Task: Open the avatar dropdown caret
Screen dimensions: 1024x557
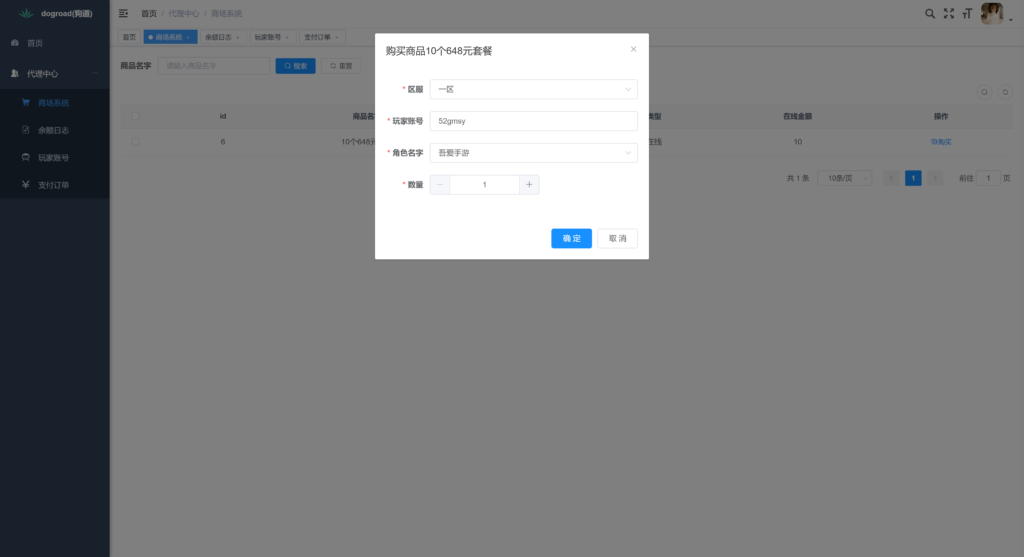Action: tap(1010, 20)
